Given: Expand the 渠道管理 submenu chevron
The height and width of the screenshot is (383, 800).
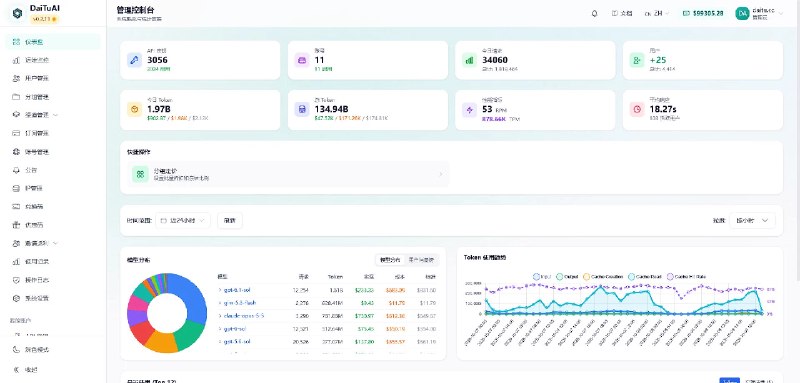Looking at the screenshot, I should [55, 115].
